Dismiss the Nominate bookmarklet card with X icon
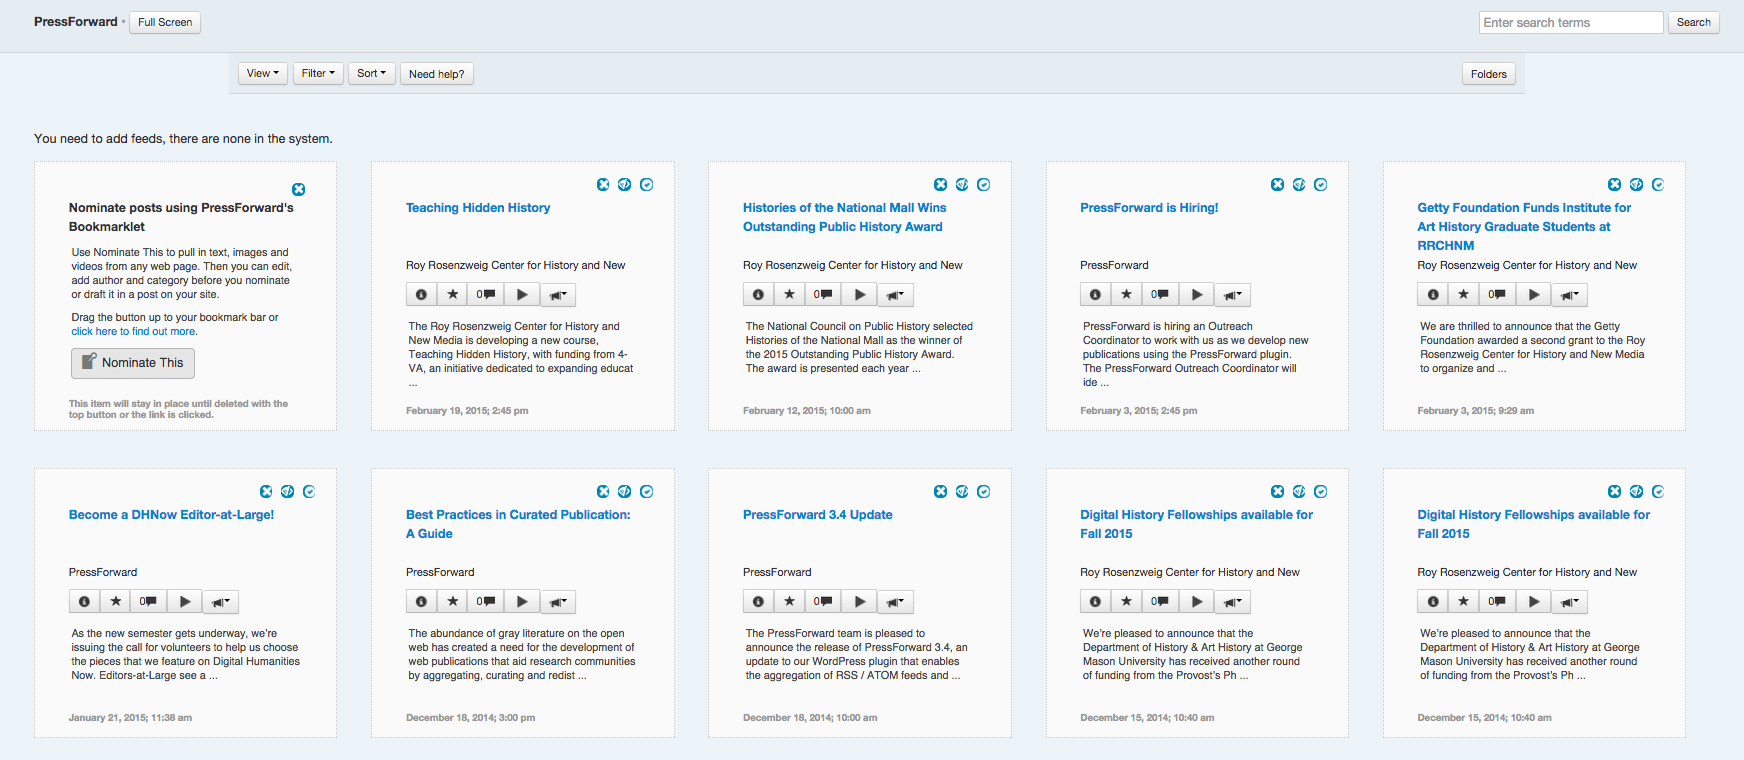This screenshot has width=1744, height=760. pos(298,190)
